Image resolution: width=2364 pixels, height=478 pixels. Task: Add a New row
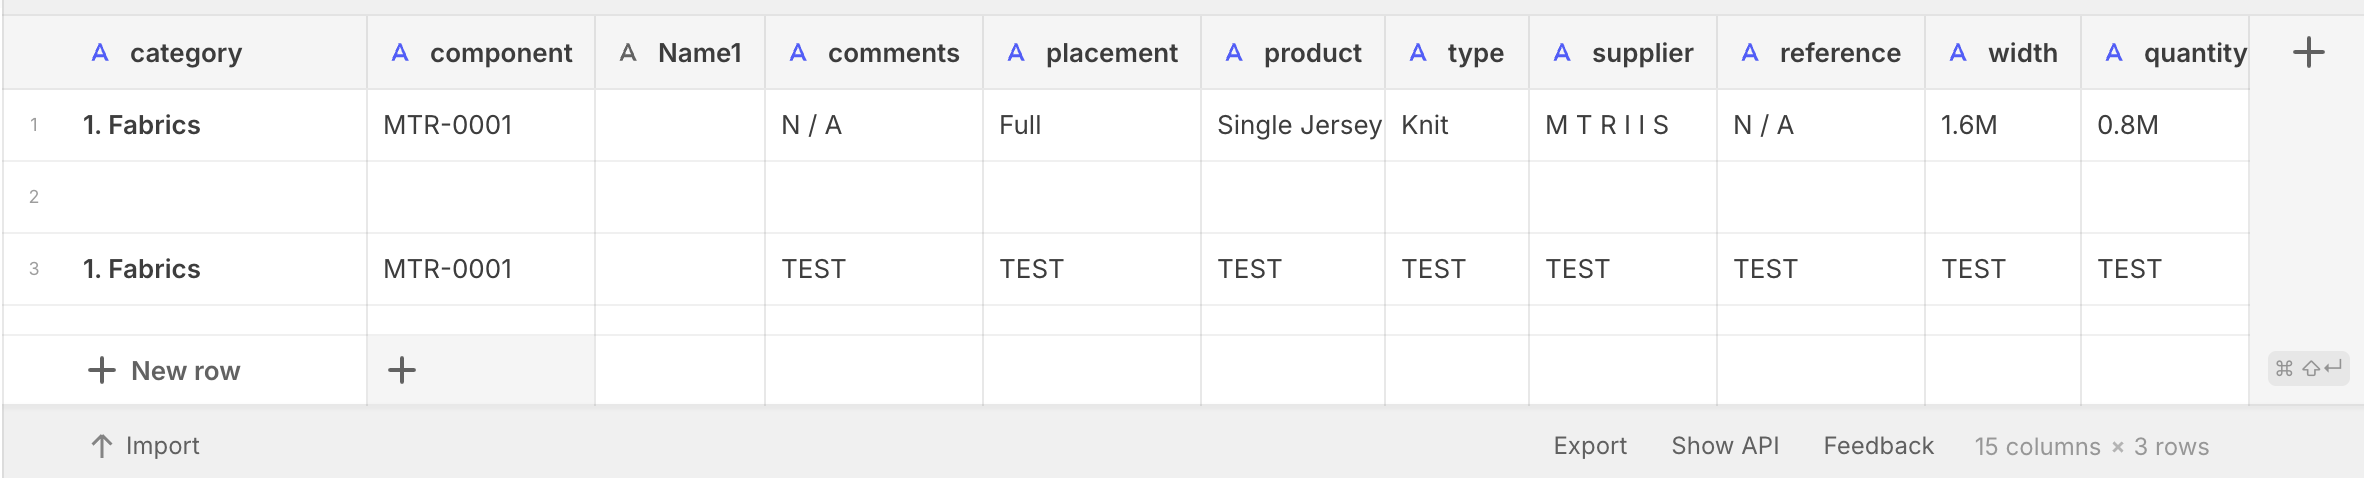pyautogui.click(x=166, y=371)
